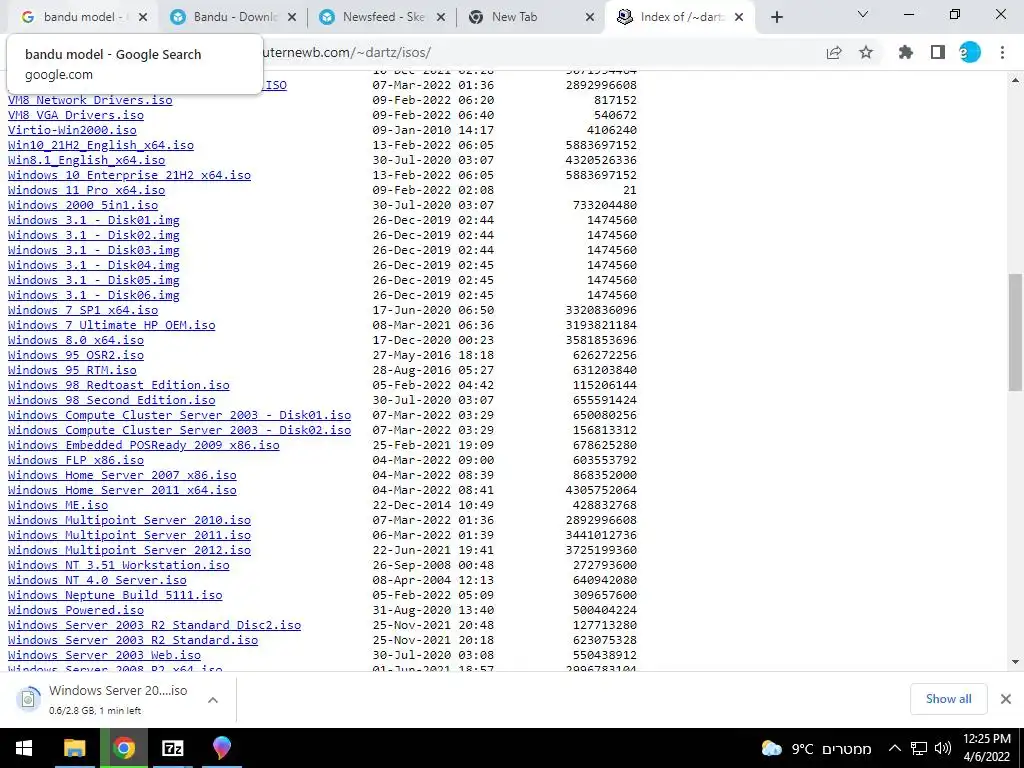Image resolution: width=1024 pixels, height=768 pixels.
Task: Close the downloads bar
Action: pos(1006,699)
